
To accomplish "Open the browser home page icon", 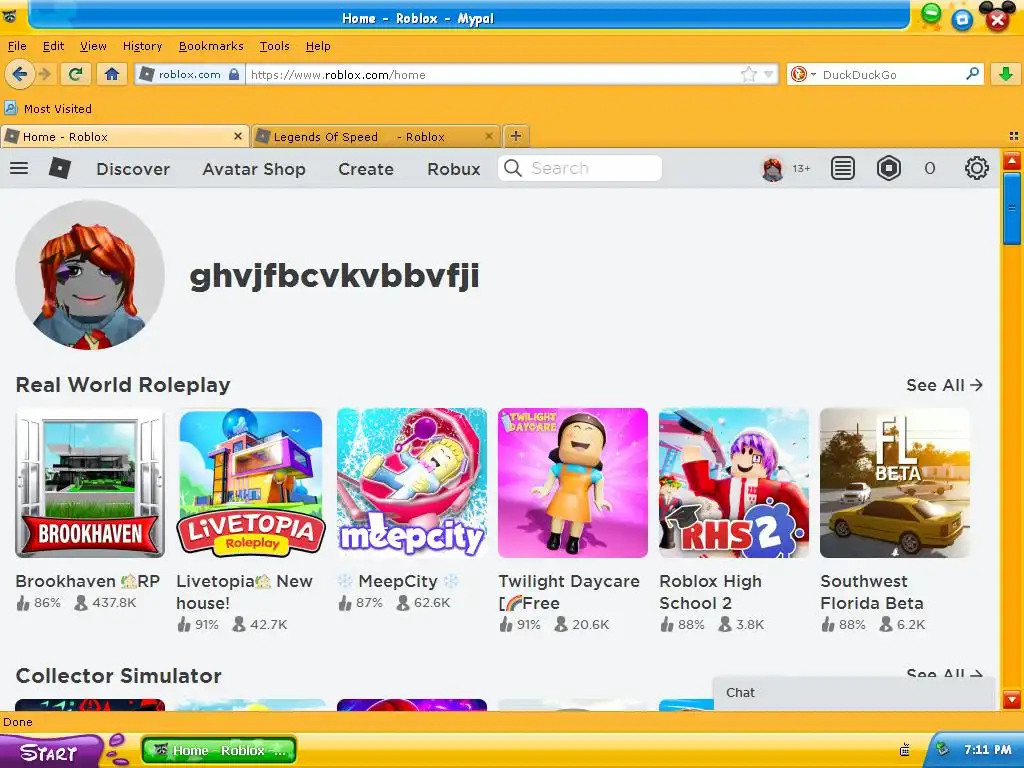I will 112,74.
